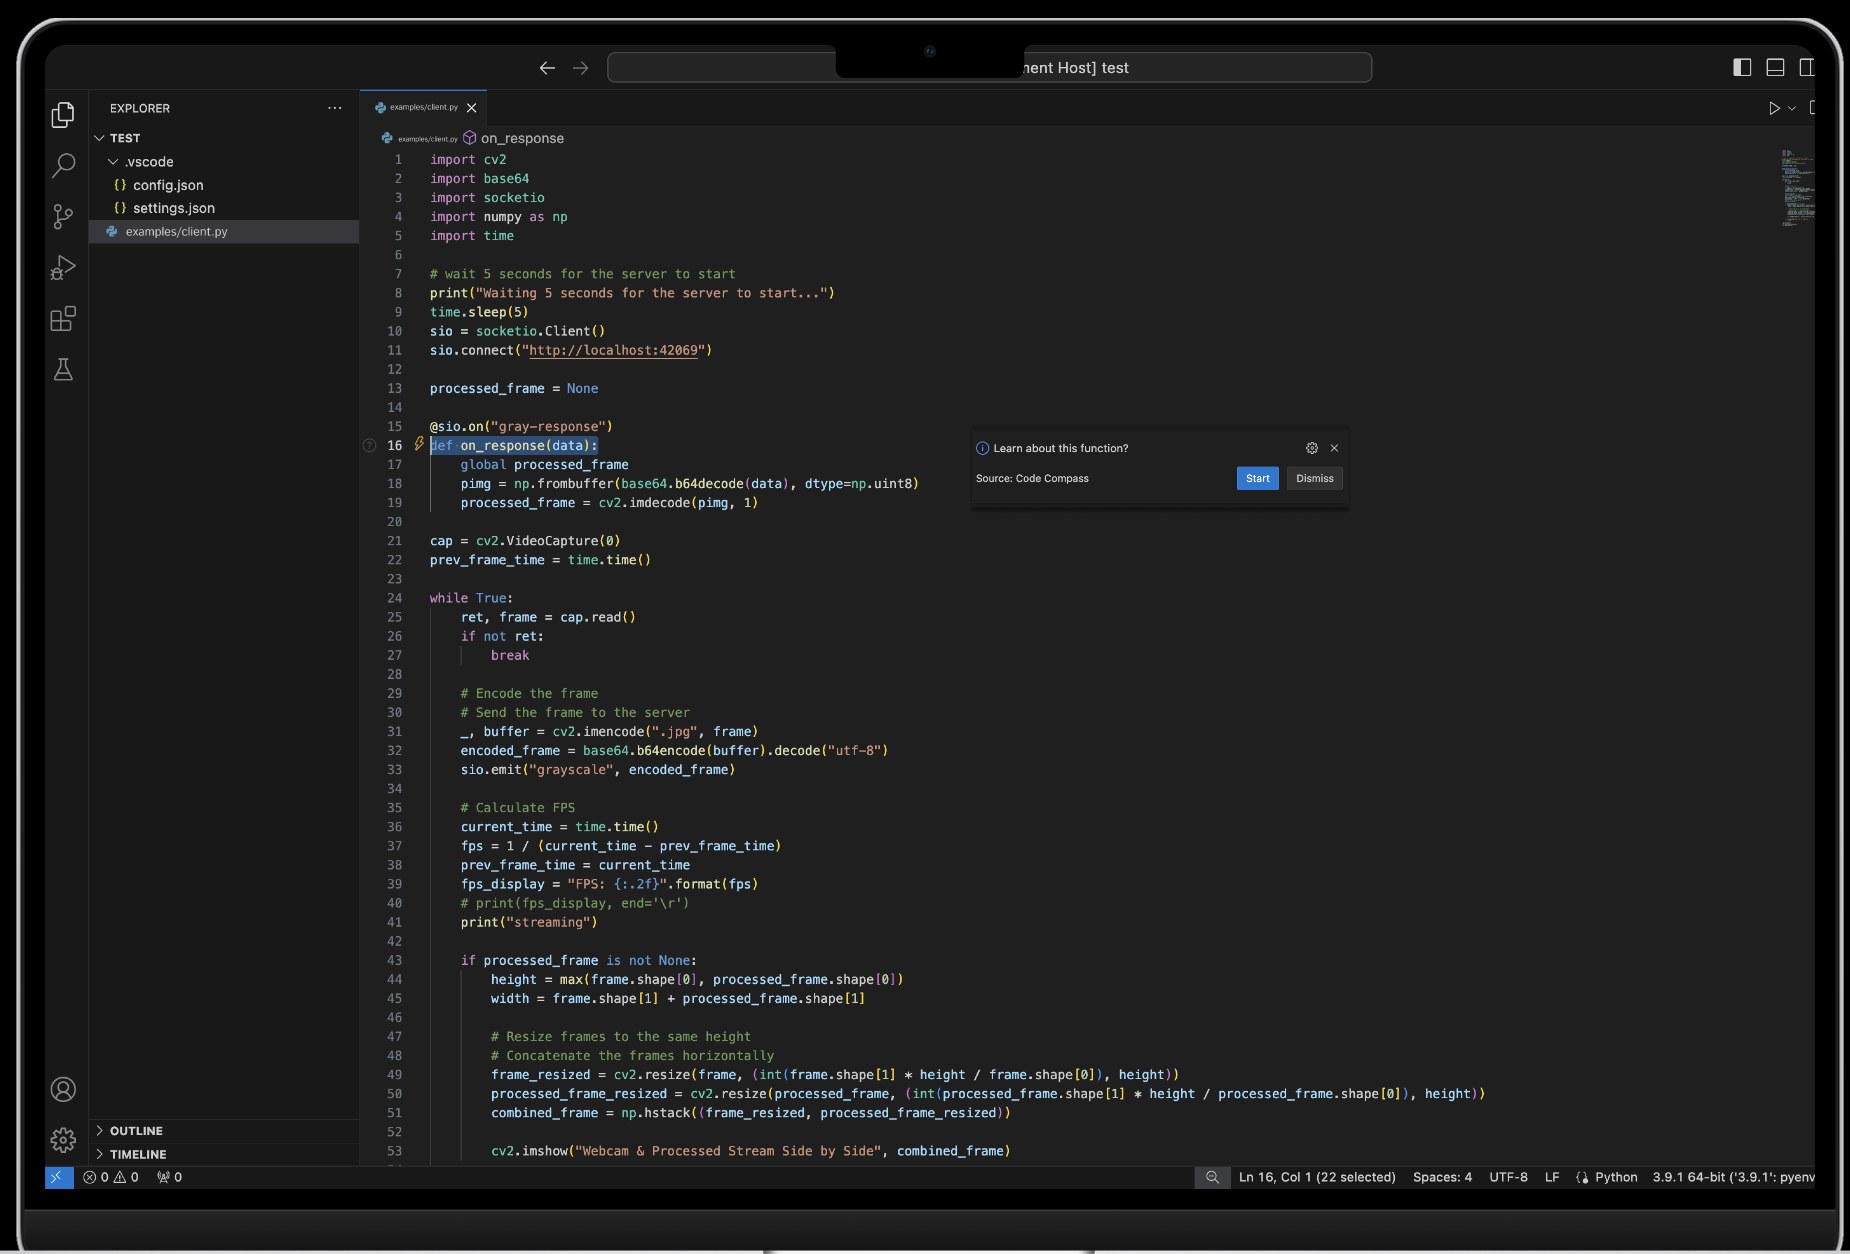1850x1254 pixels.
Task: Click the EXPLORER panel title
Action: click(x=140, y=108)
